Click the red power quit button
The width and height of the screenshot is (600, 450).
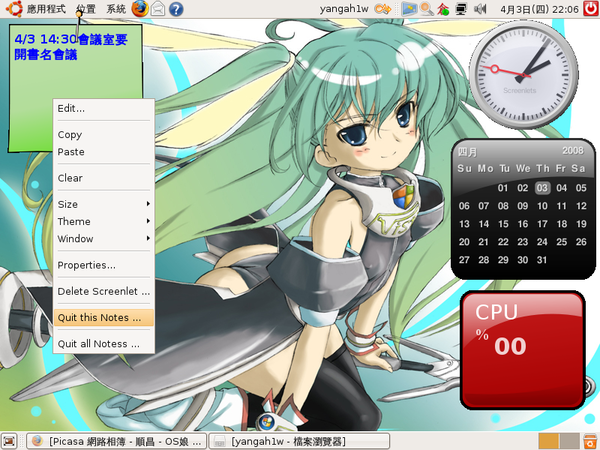[590, 8]
